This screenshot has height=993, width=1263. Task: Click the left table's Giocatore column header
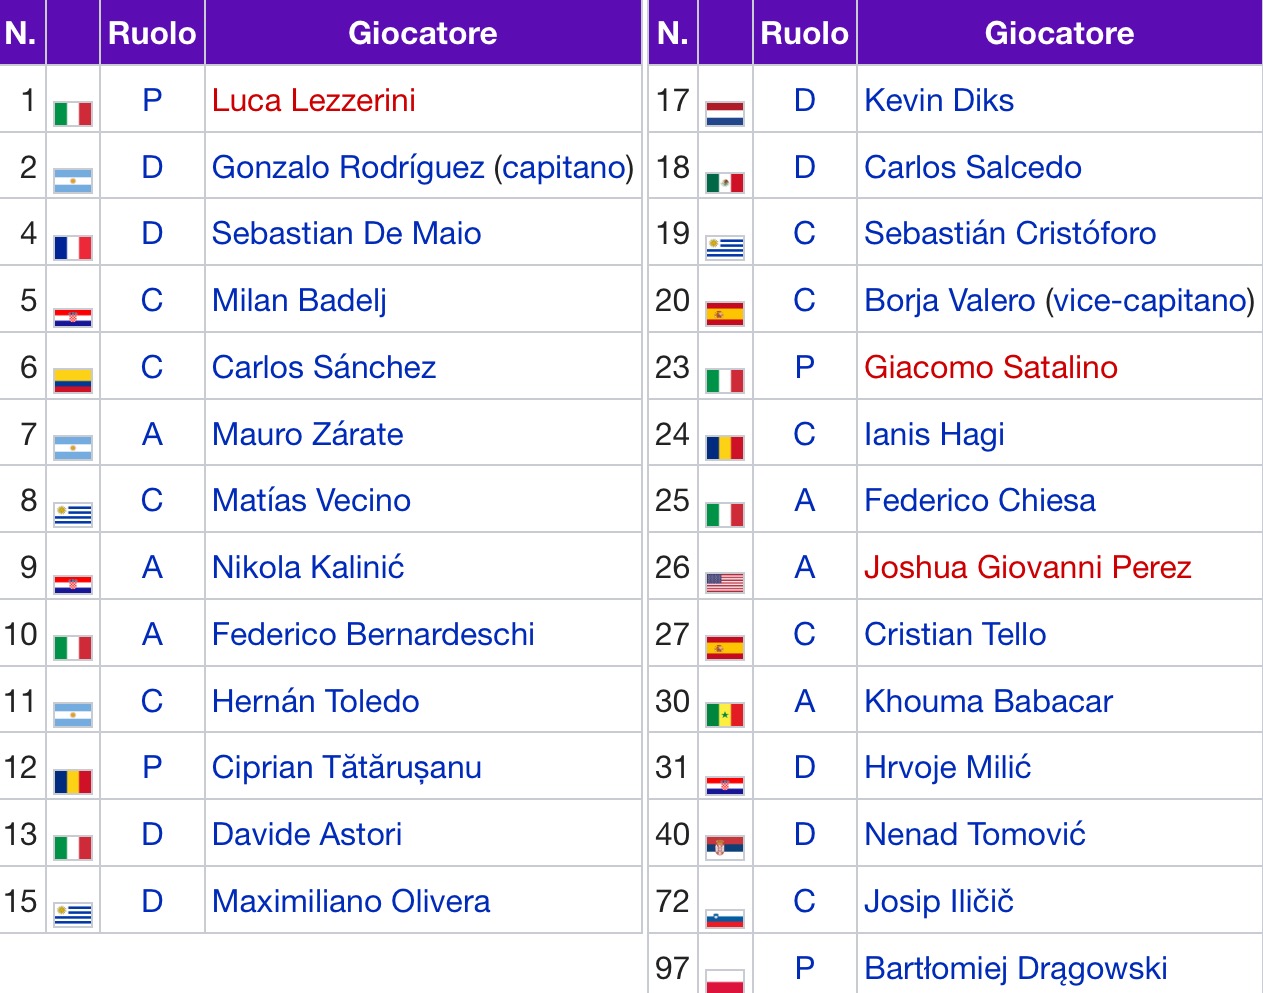point(422,33)
